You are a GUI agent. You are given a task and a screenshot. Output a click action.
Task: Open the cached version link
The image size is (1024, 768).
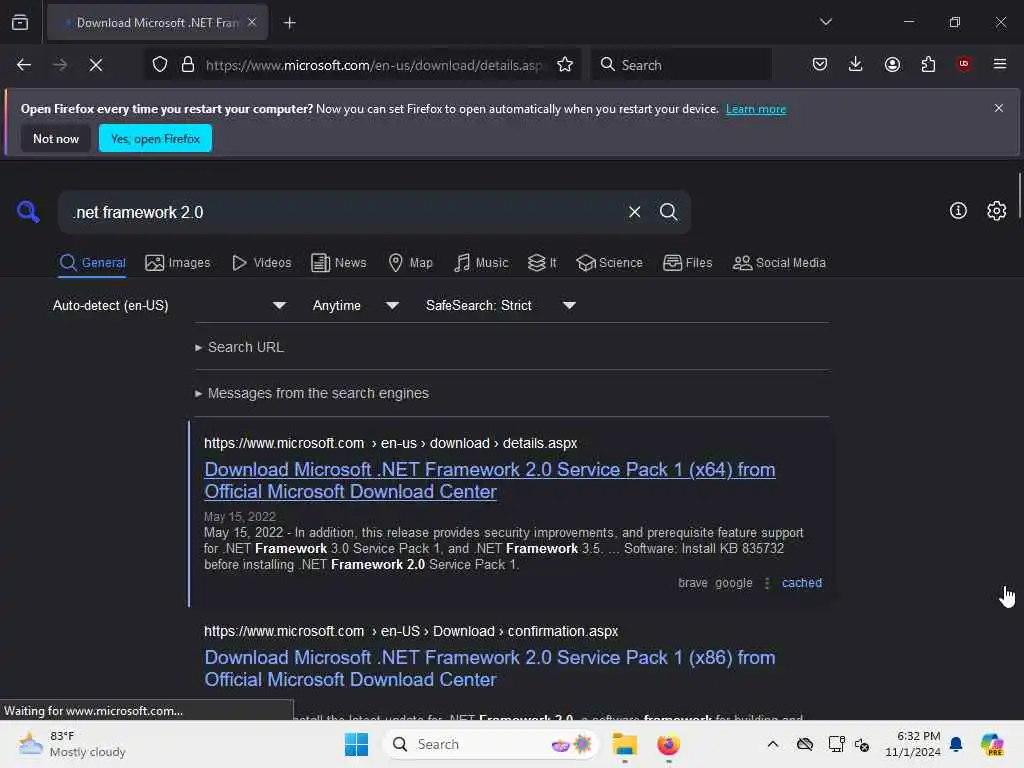(x=801, y=583)
